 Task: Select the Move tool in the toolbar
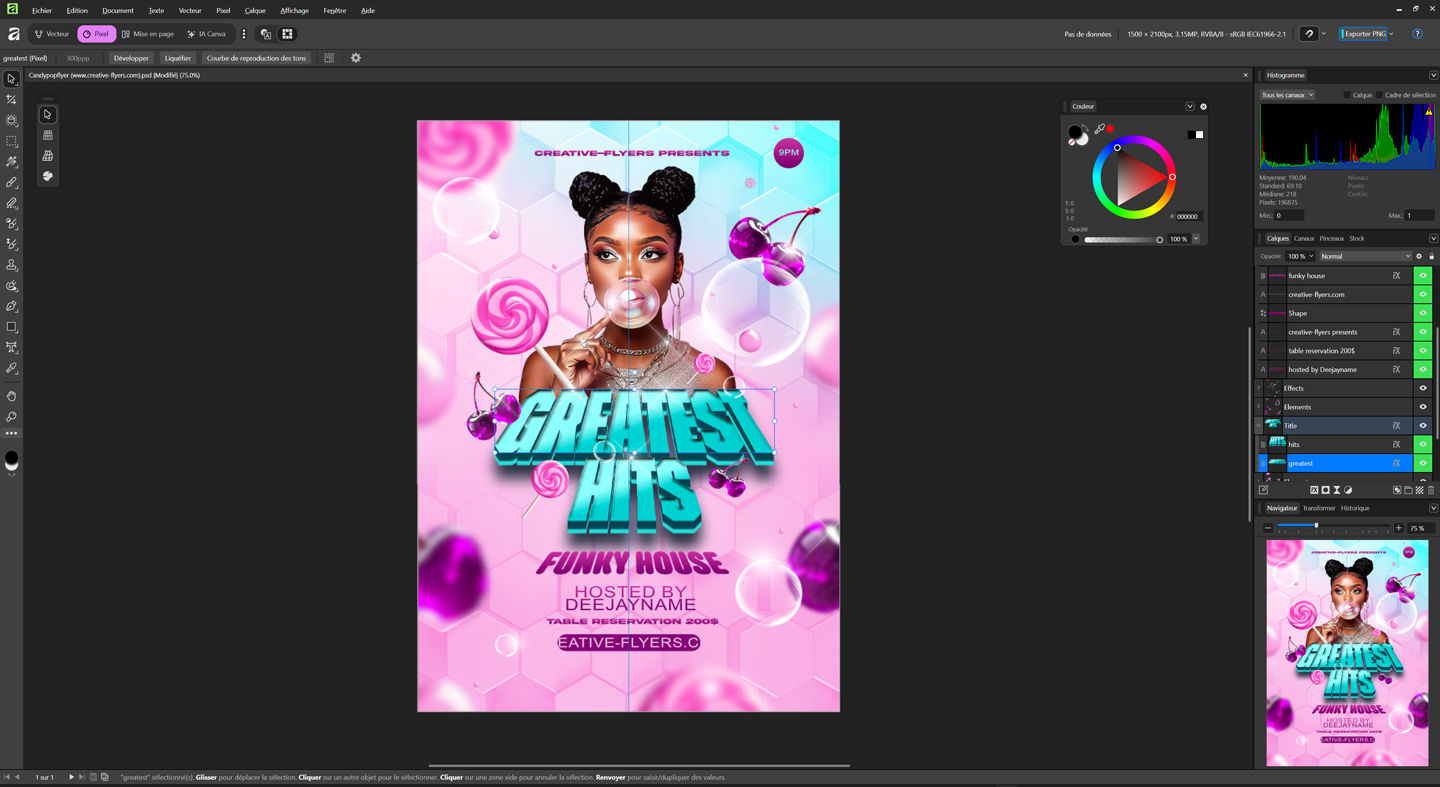pos(12,78)
